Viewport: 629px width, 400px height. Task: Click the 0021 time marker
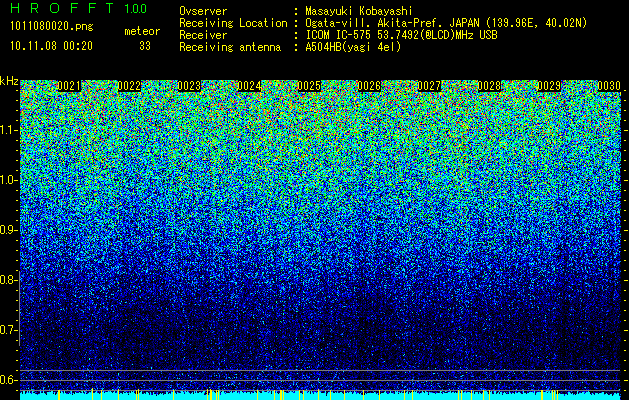pos(69,86)
